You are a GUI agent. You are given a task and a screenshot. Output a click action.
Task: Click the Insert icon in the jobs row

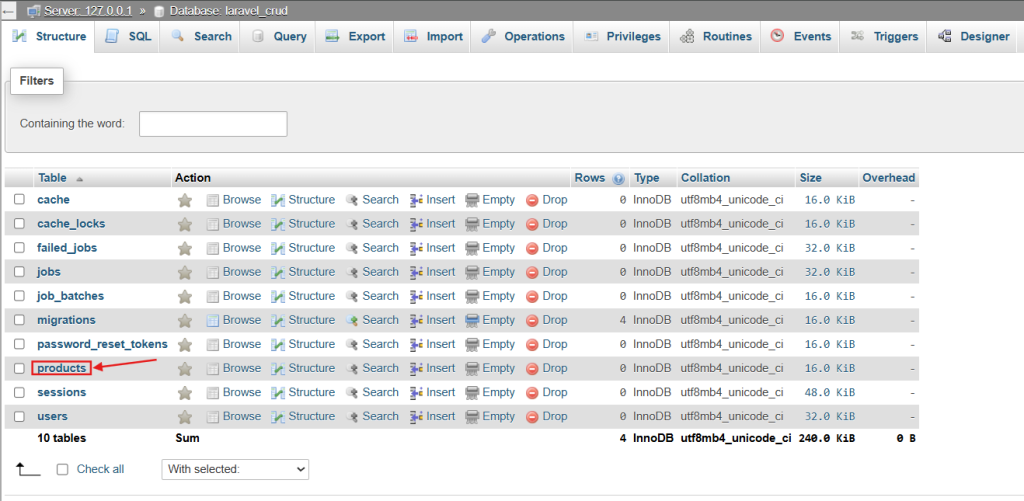click(x=417, y=272)
